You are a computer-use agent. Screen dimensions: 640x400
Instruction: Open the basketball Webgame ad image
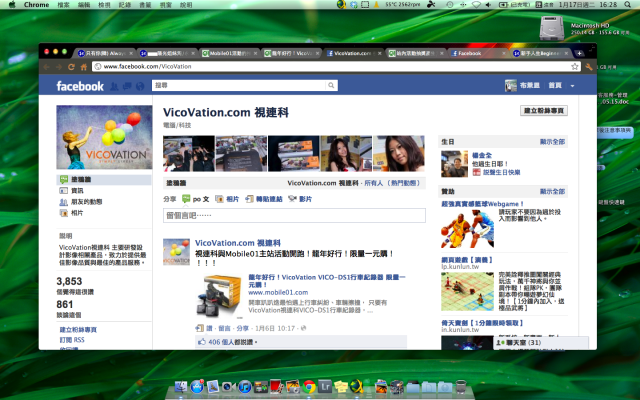(x=467, y=229)
